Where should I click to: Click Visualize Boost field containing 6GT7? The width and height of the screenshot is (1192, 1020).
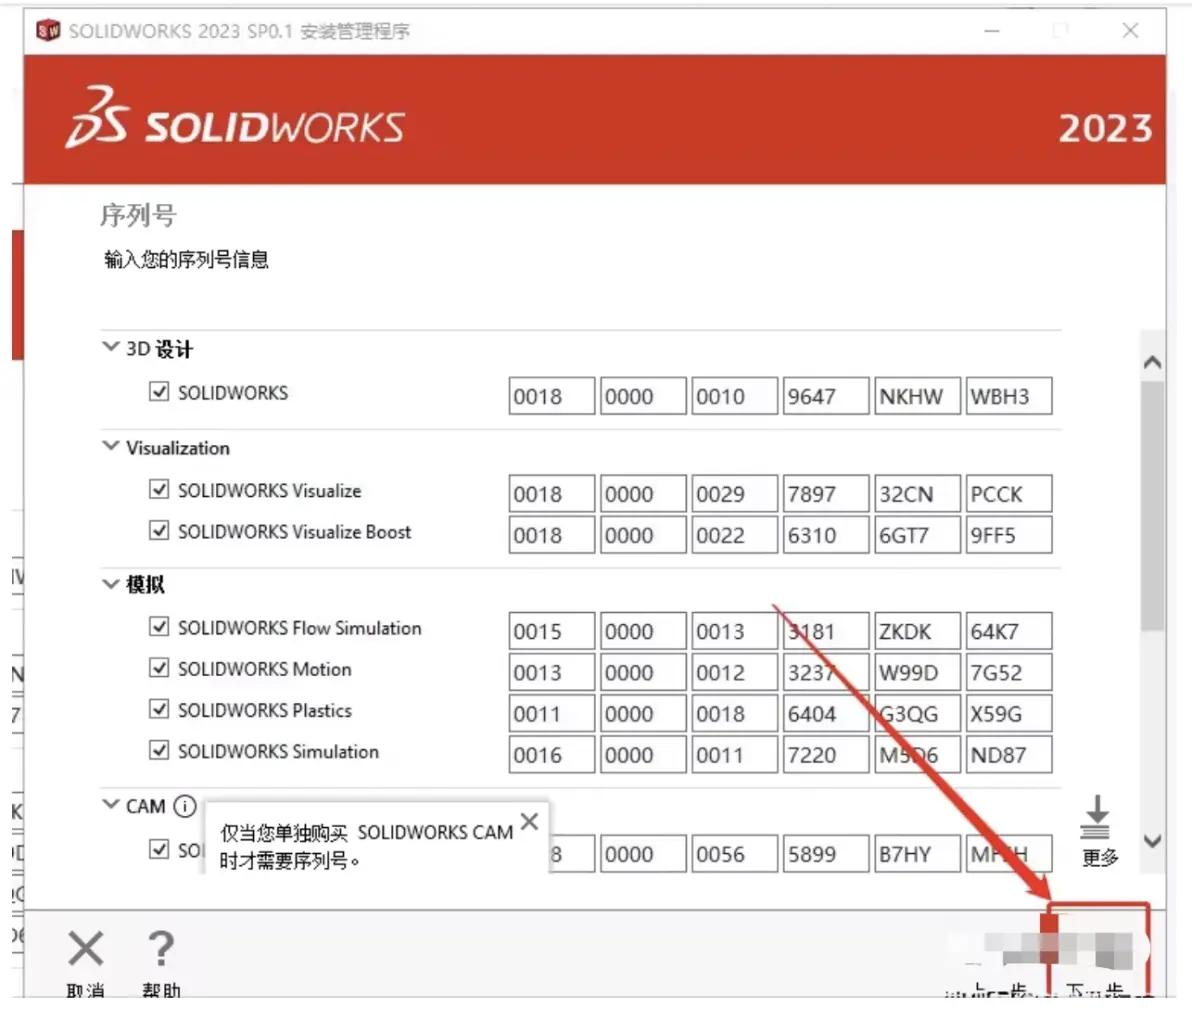tap(917, 535)
